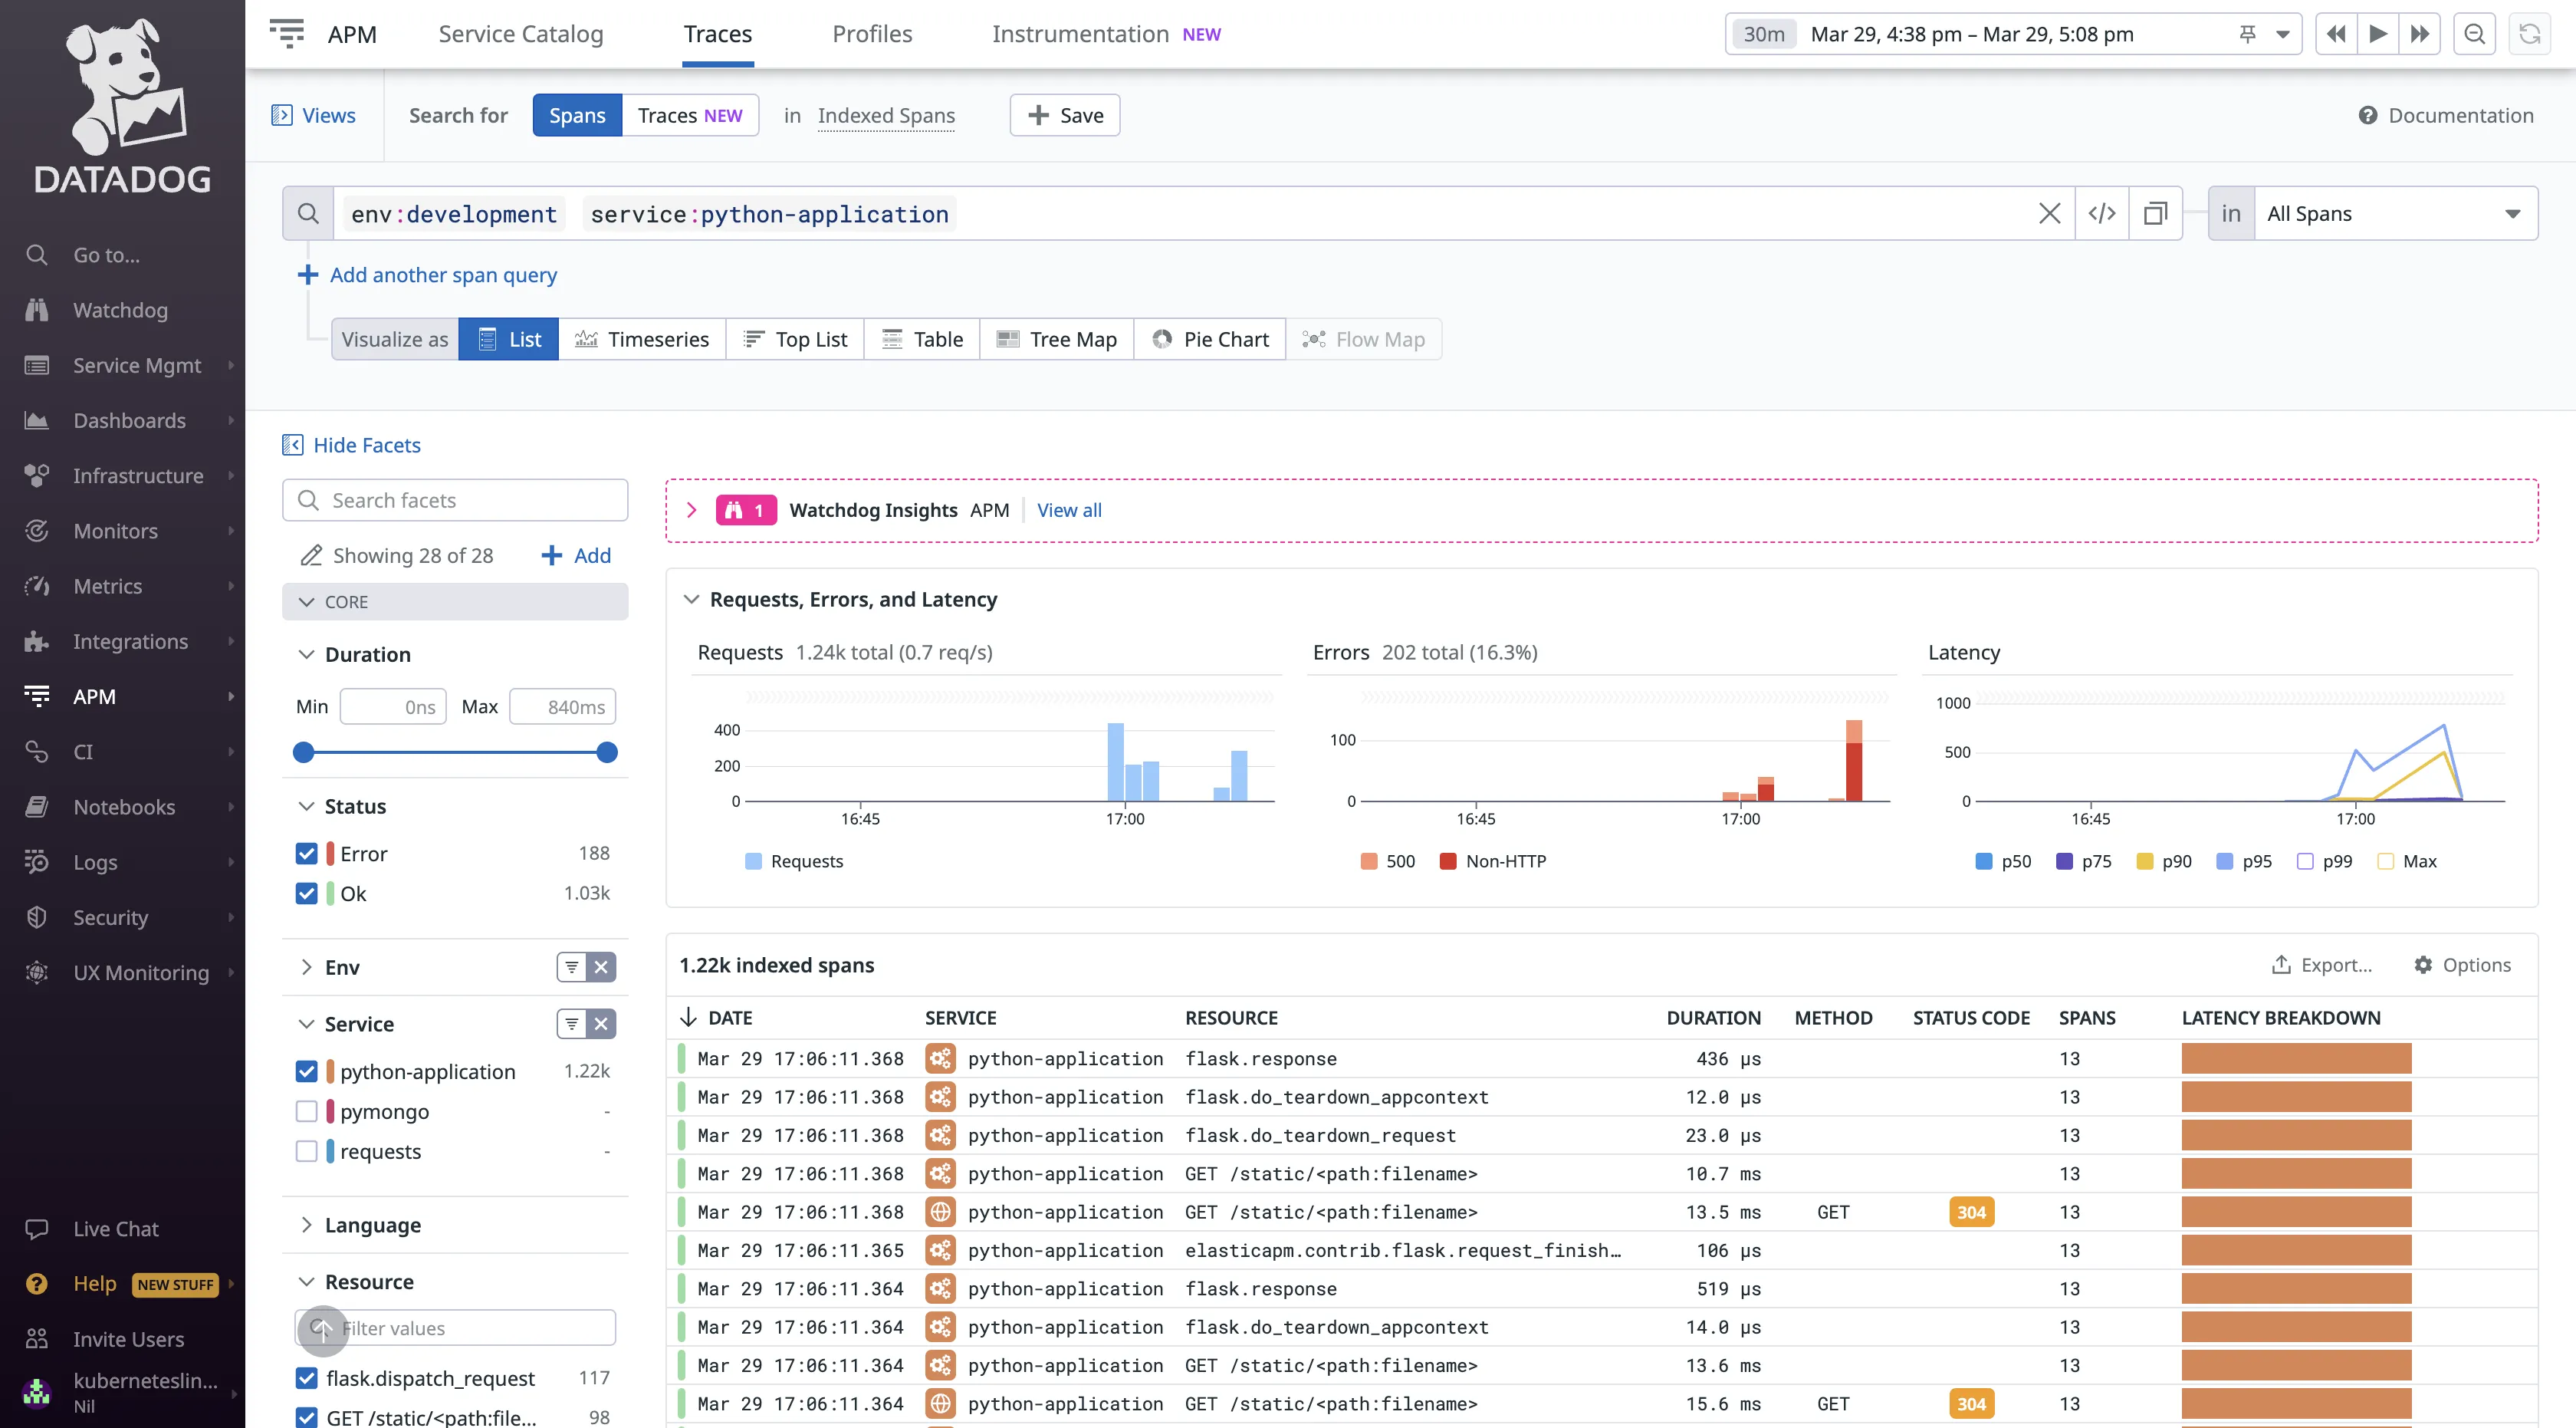Collapse the CORE facet group

click(x=455, y=602)
